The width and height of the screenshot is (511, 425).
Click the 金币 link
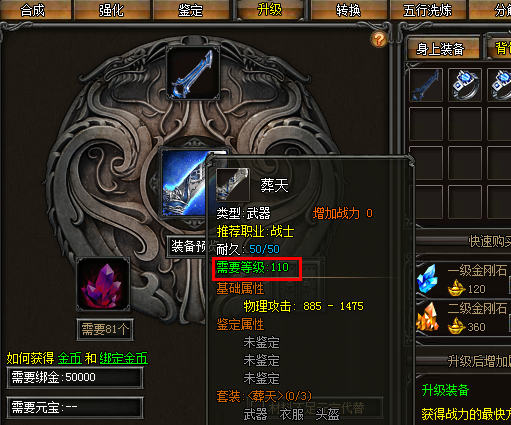[x=70, y=358]
